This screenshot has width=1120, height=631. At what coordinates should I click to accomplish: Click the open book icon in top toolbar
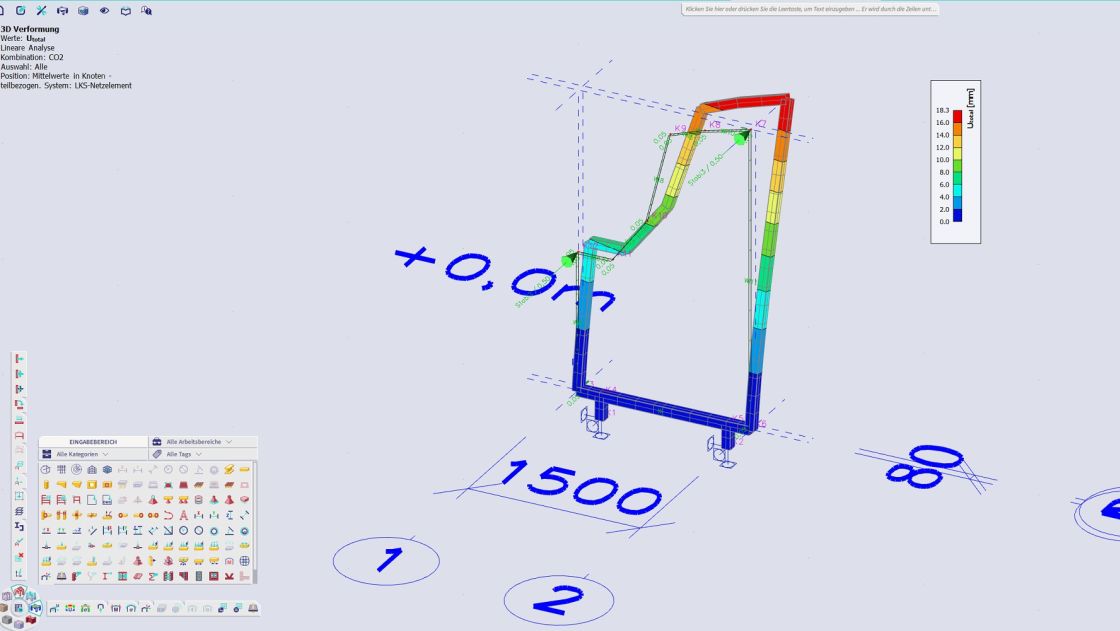125,10
